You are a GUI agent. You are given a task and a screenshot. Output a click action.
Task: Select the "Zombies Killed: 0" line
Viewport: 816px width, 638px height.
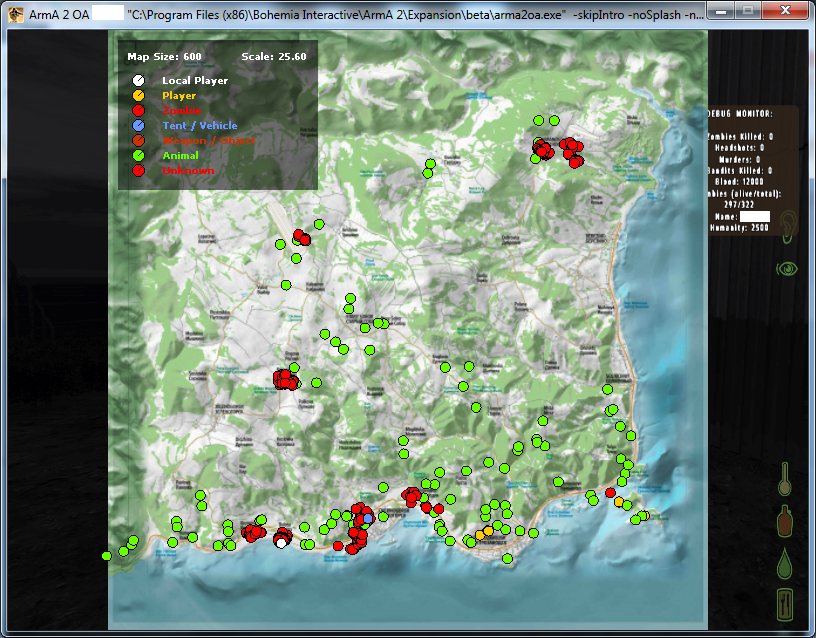[740, 136]
